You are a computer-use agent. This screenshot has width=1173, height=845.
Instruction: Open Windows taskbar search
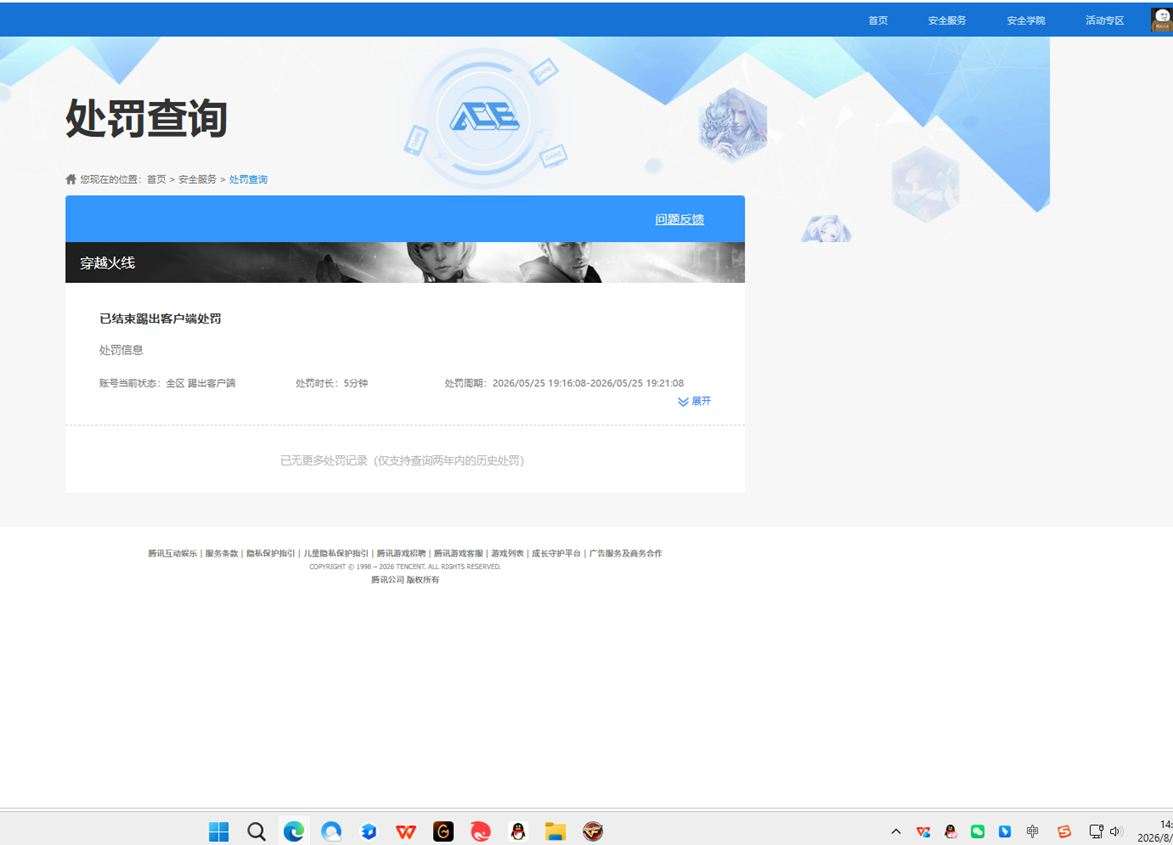tap(256, 832)
